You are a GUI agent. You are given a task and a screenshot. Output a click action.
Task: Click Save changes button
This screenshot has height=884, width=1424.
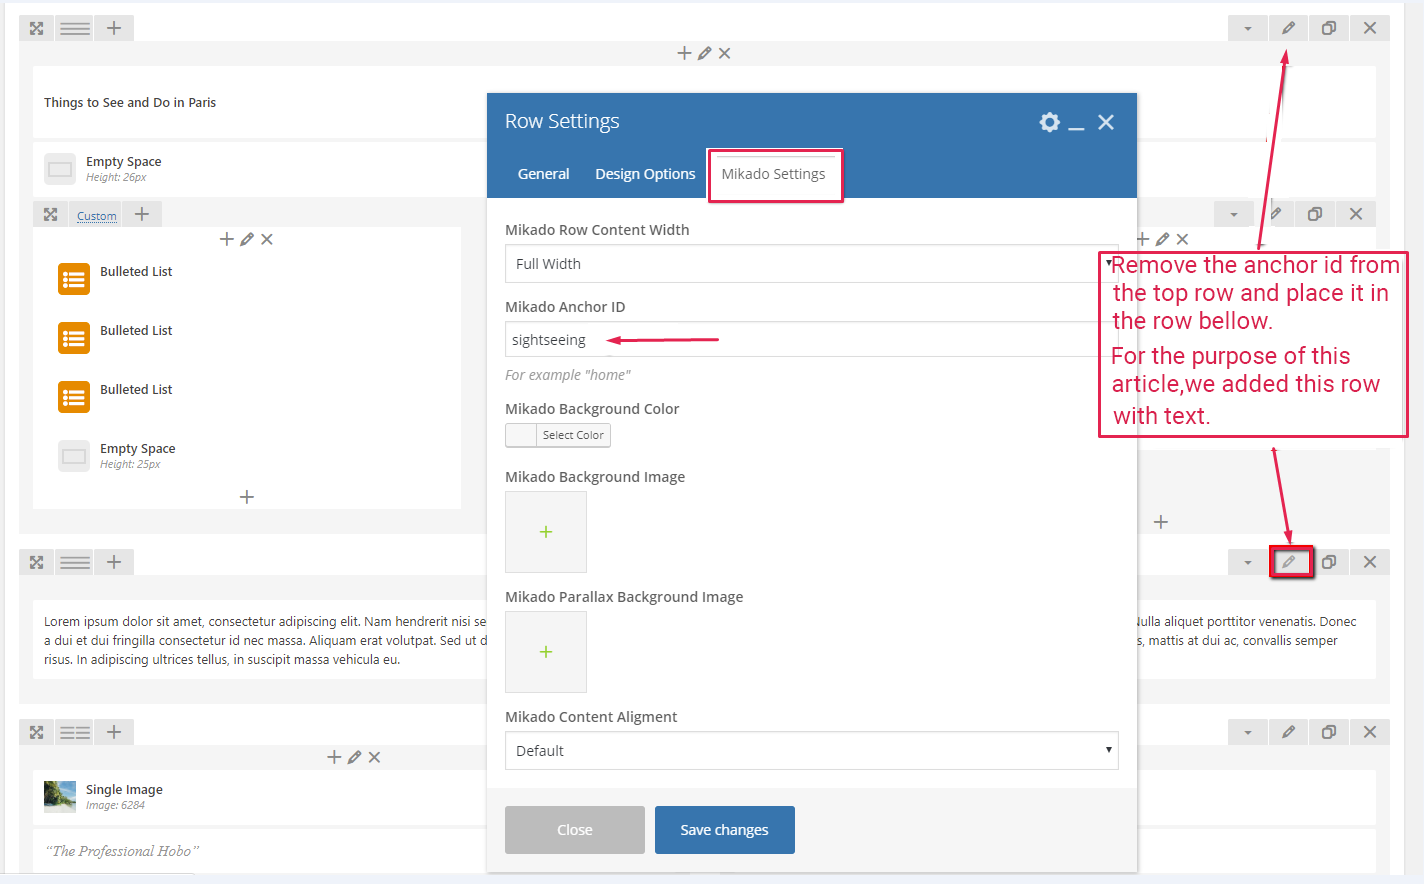click(724, 830)
